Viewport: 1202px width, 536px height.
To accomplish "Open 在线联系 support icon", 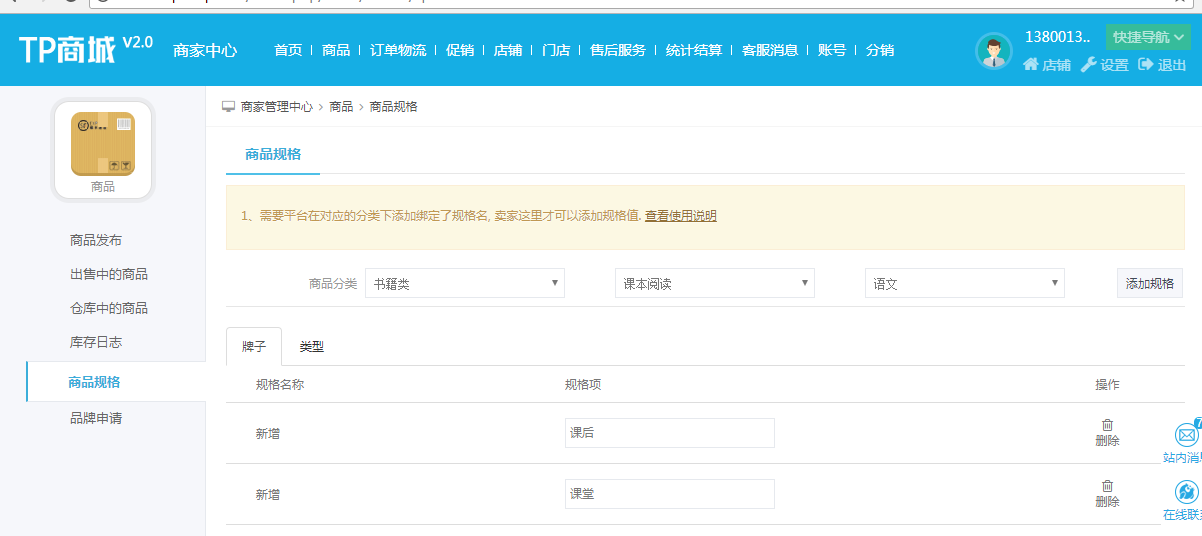I will point(1186,493).
